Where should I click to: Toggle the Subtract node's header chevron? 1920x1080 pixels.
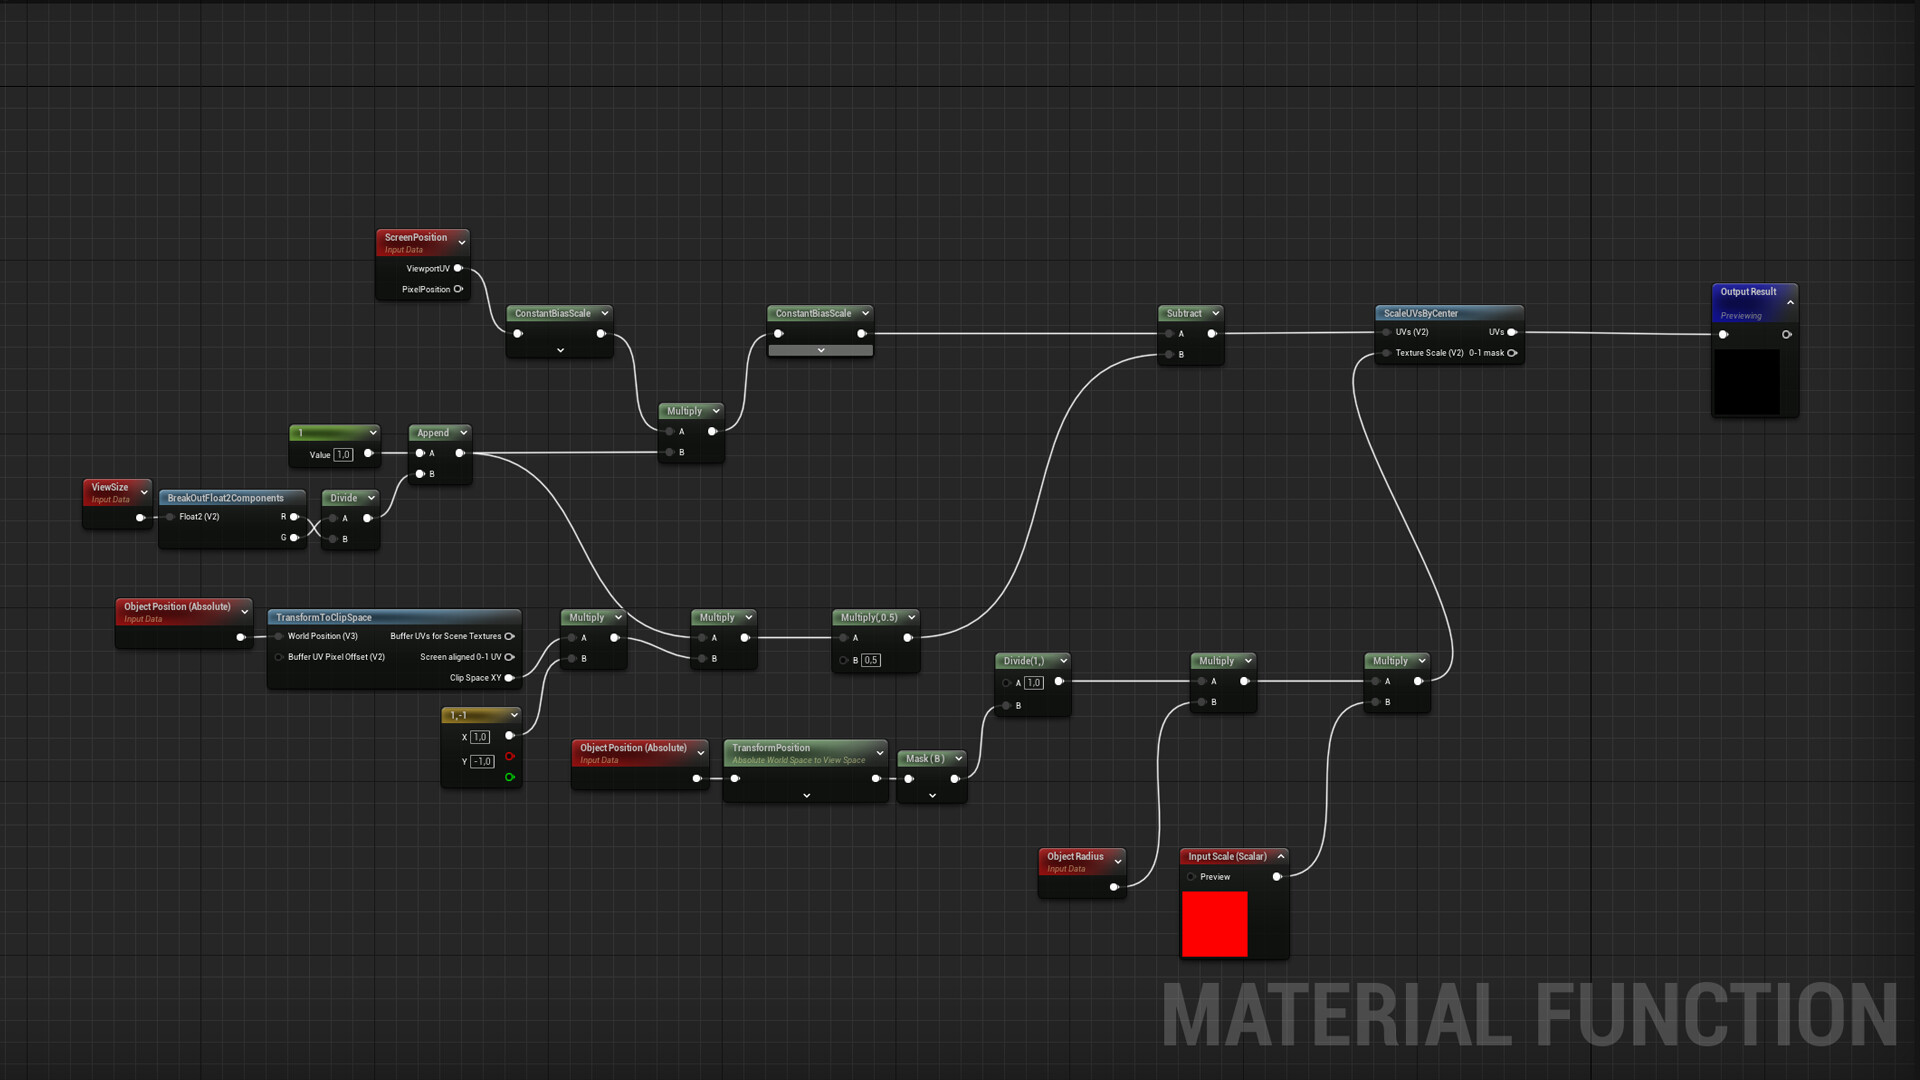tap(1216, 314)
